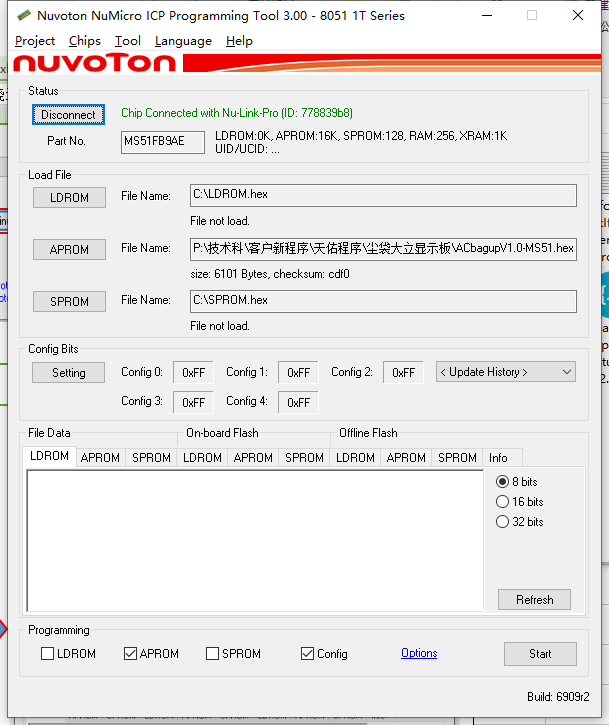Viewport: 609px width, 725px height.
Task: Click the C:\LDROM.hex file name field
Action: [383, 195]
